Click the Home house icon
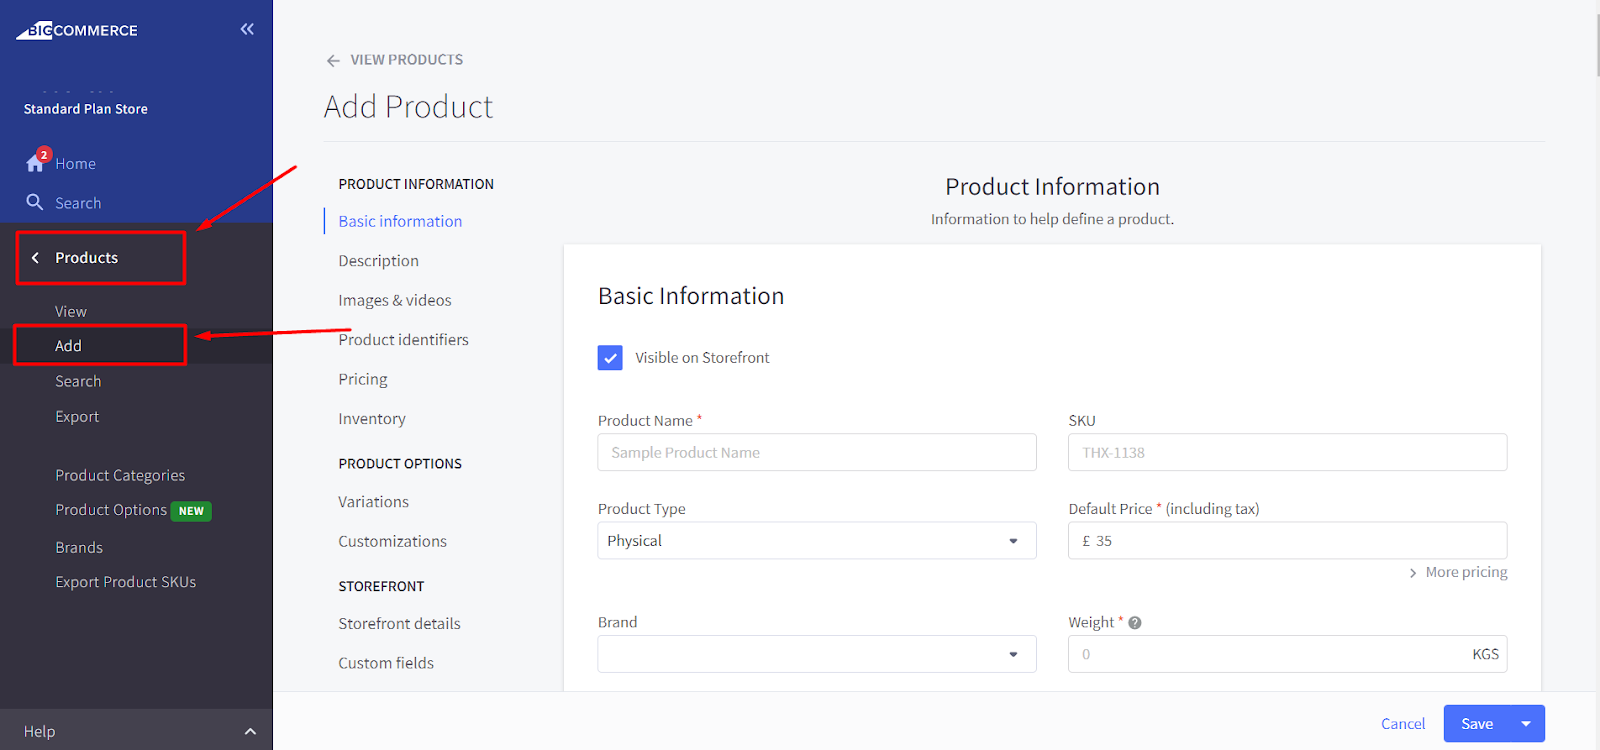This screenshot has height=750, width=1600. 35,163
